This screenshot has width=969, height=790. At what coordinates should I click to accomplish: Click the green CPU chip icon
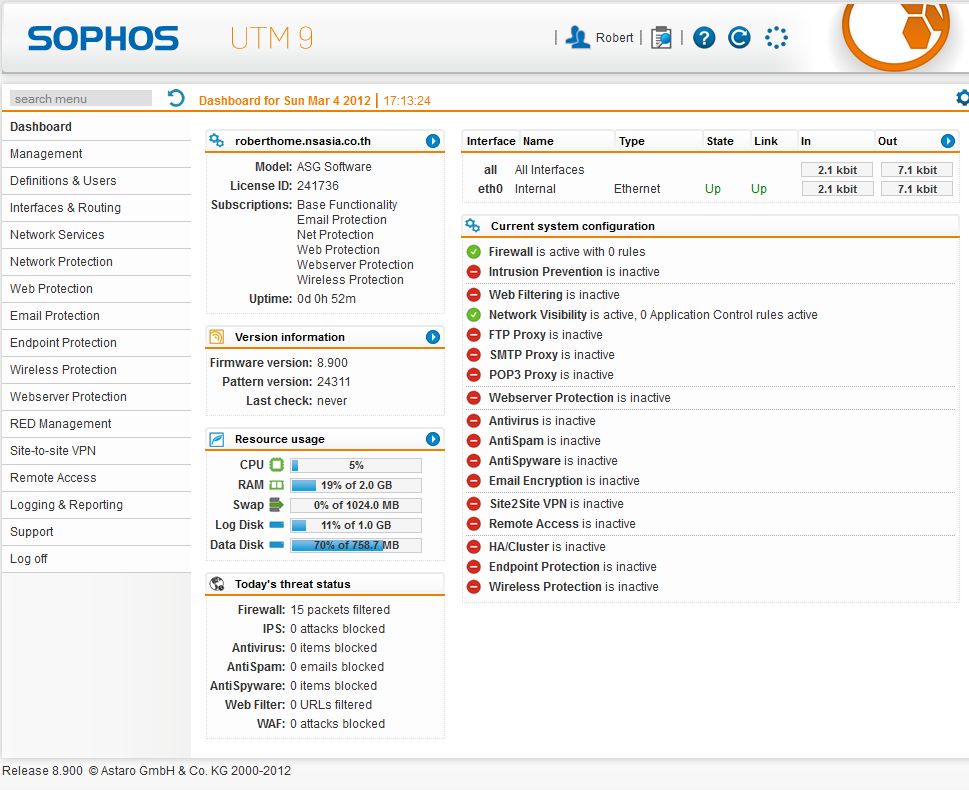[x=277, y=465]
